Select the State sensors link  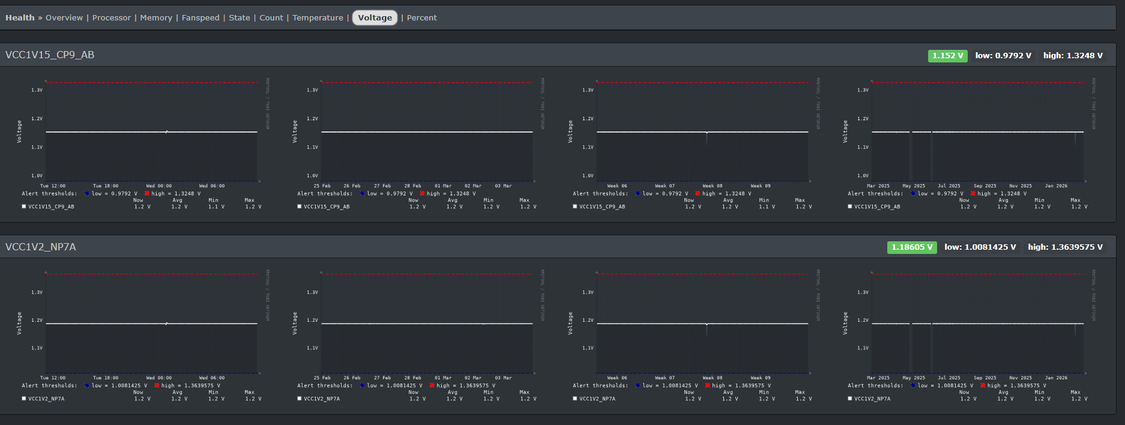pyautogui.click(x=239, y=18)
